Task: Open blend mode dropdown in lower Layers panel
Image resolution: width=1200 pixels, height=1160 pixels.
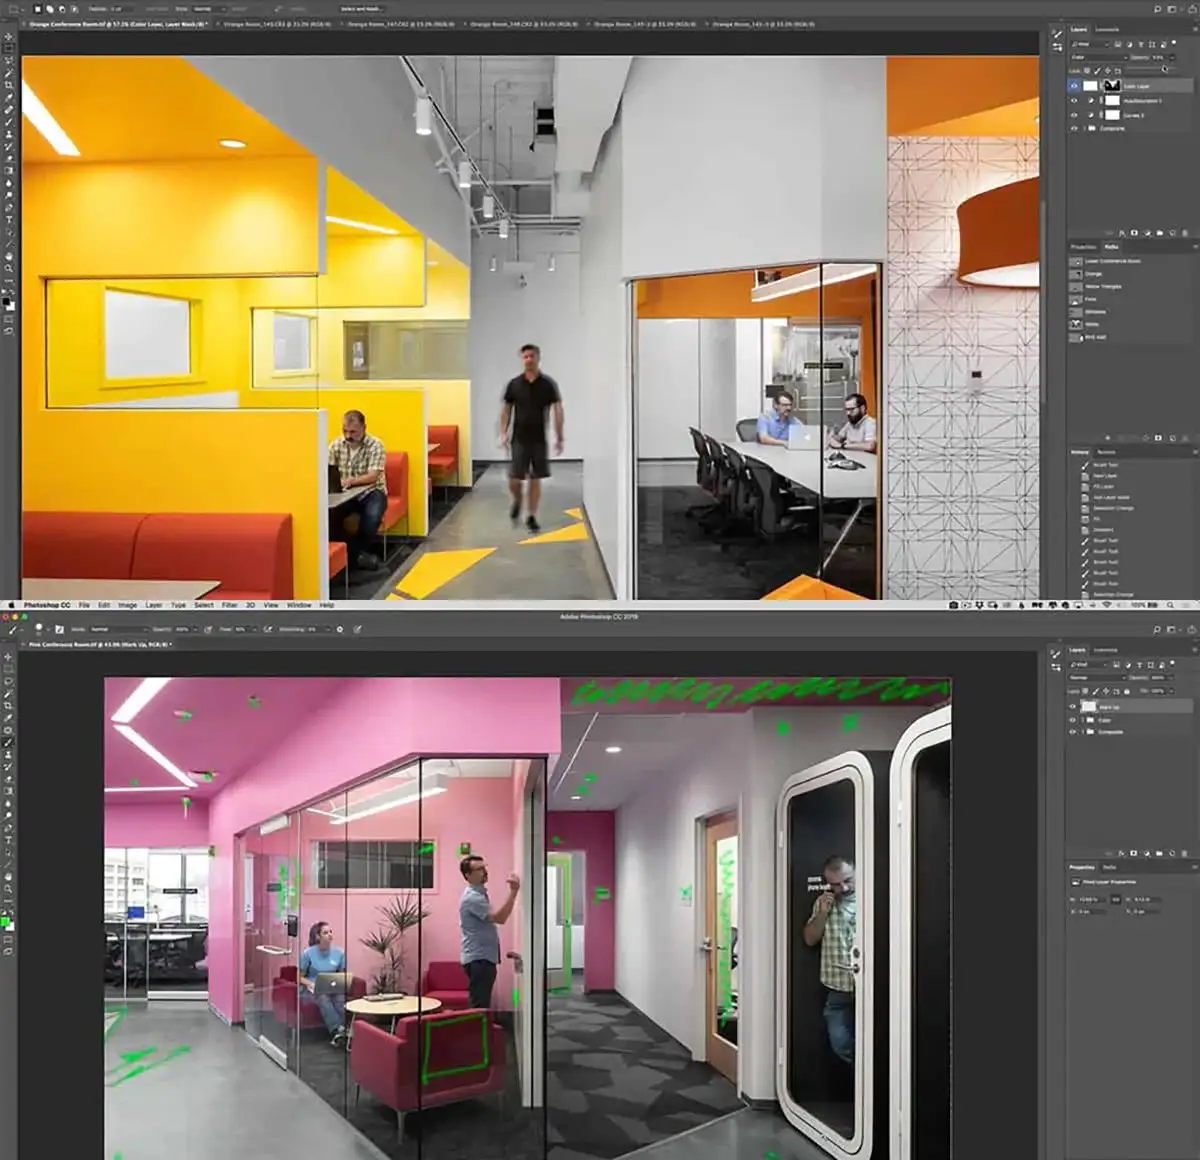Action: (x=1097, y=678)
